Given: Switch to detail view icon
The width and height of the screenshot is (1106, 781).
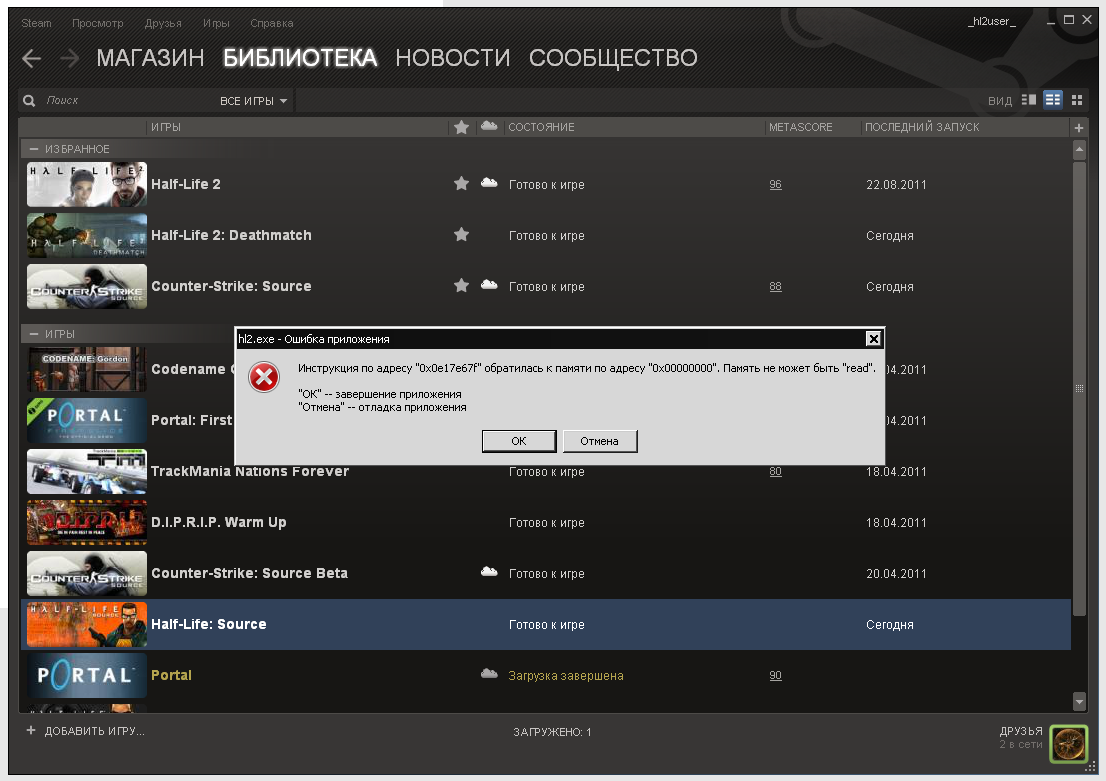Looking at the screenshot, I should tap(1029, 100).
